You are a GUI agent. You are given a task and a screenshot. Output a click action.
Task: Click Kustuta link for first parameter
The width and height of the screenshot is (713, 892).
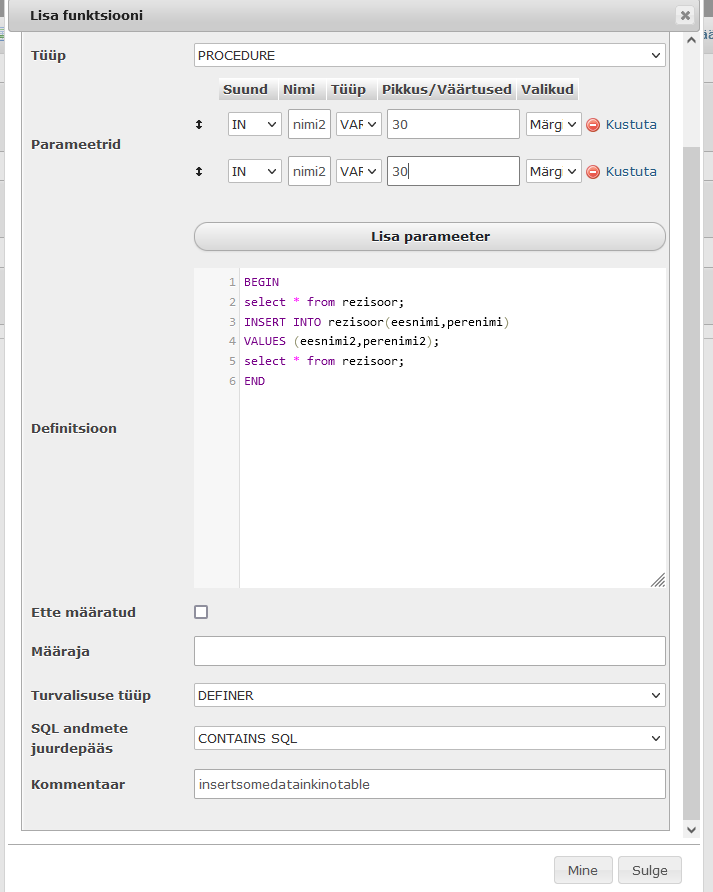(631, 124)
